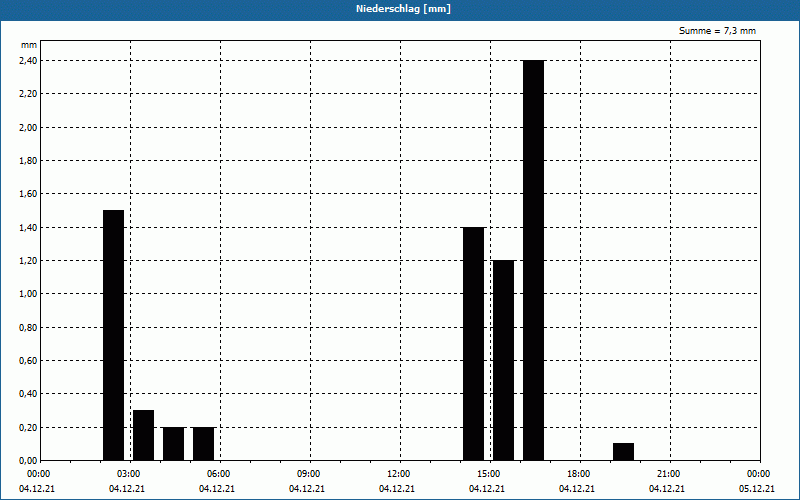Image resolution: width=800 pixels, height=500 pixels.
Task: Click the "1,80" y-axis label
Action: (x=28, y=161)
